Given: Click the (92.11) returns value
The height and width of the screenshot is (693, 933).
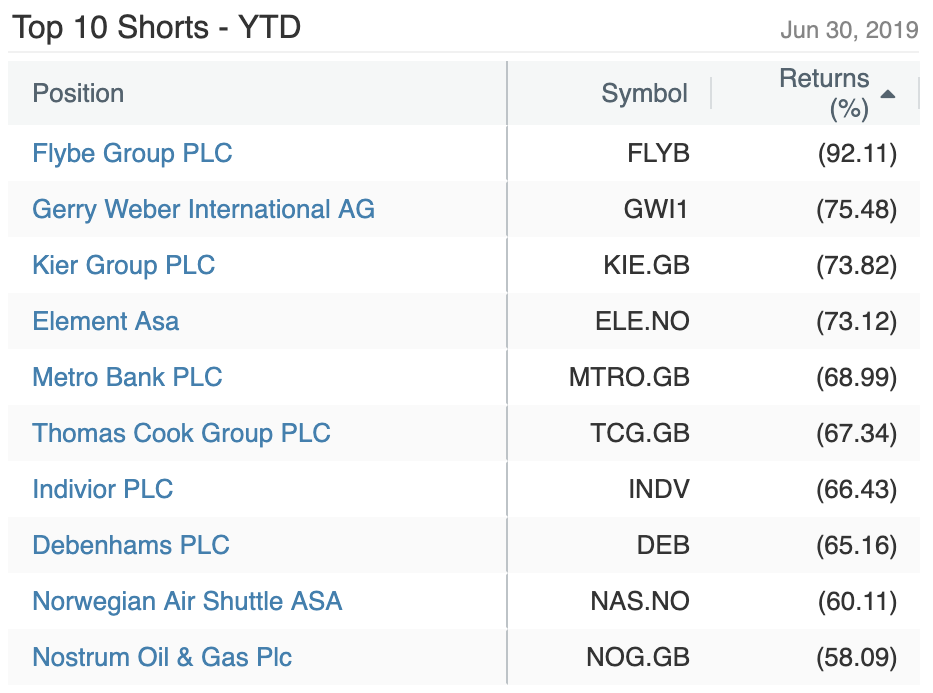Looking at the screenshot, I should point(856,153).
